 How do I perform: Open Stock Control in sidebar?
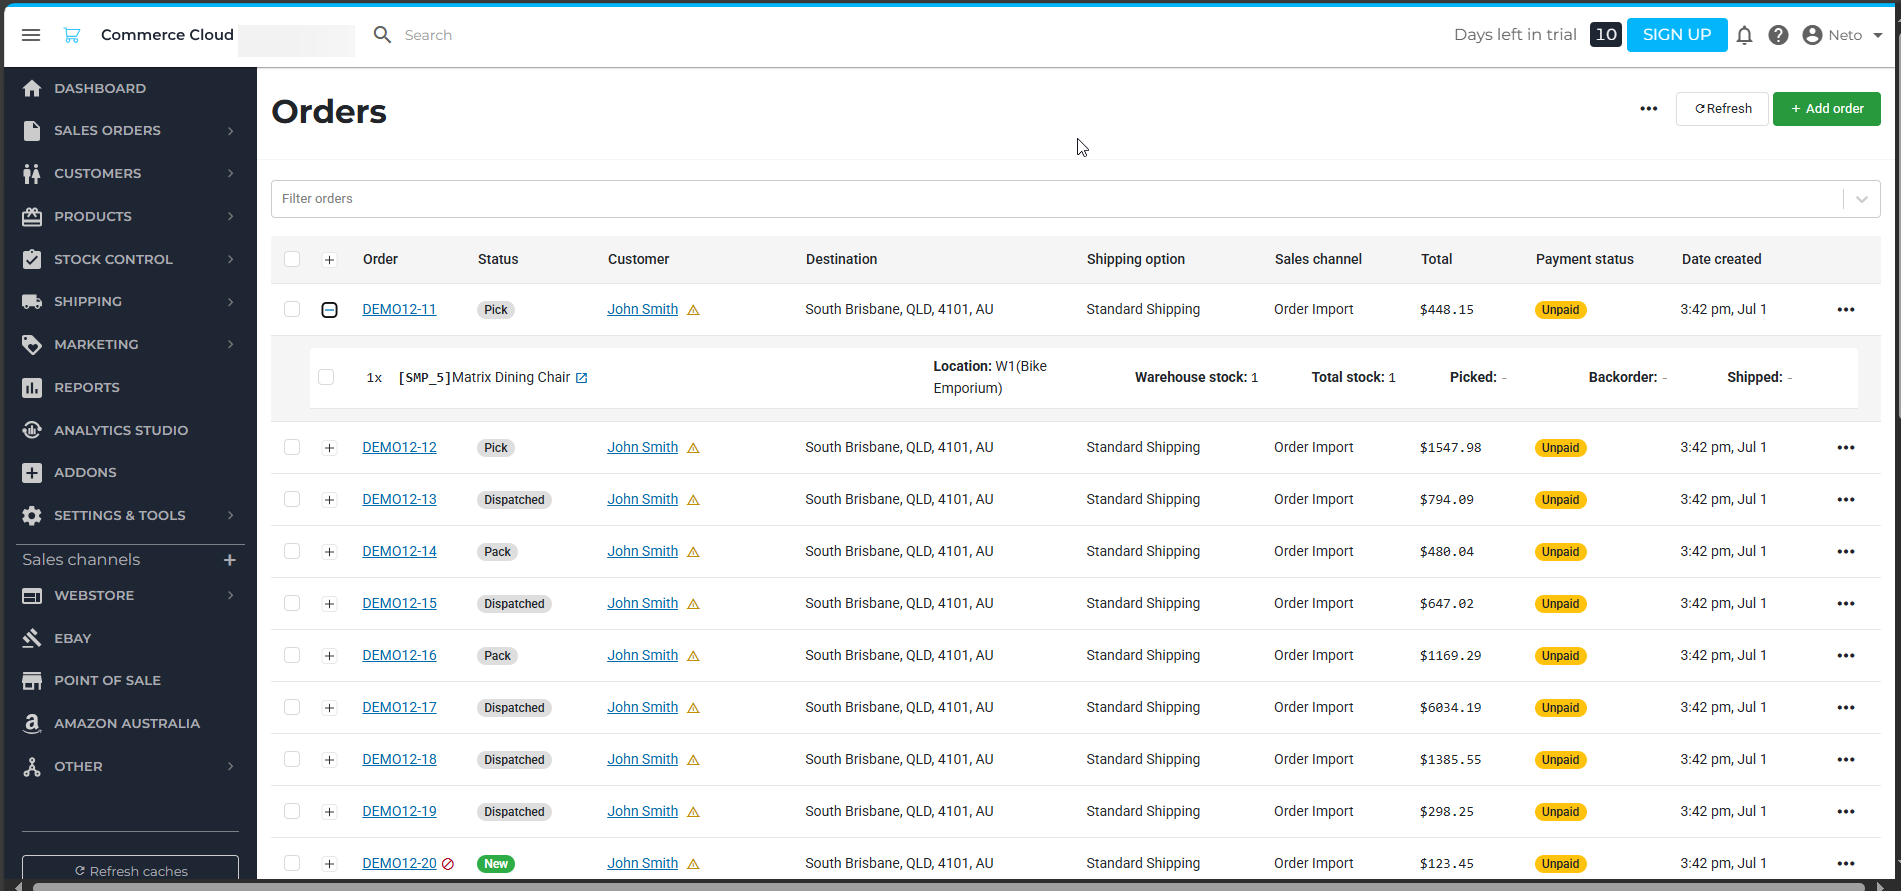(x=113, y=259)
